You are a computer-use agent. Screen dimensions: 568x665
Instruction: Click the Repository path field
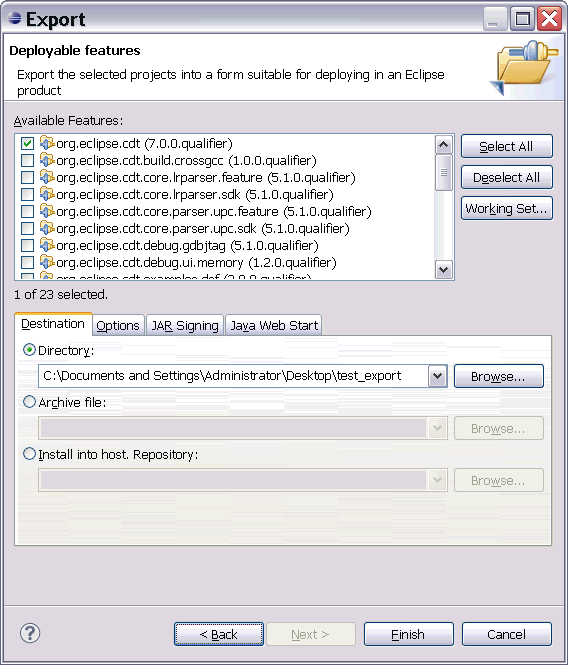pos(233,480)
